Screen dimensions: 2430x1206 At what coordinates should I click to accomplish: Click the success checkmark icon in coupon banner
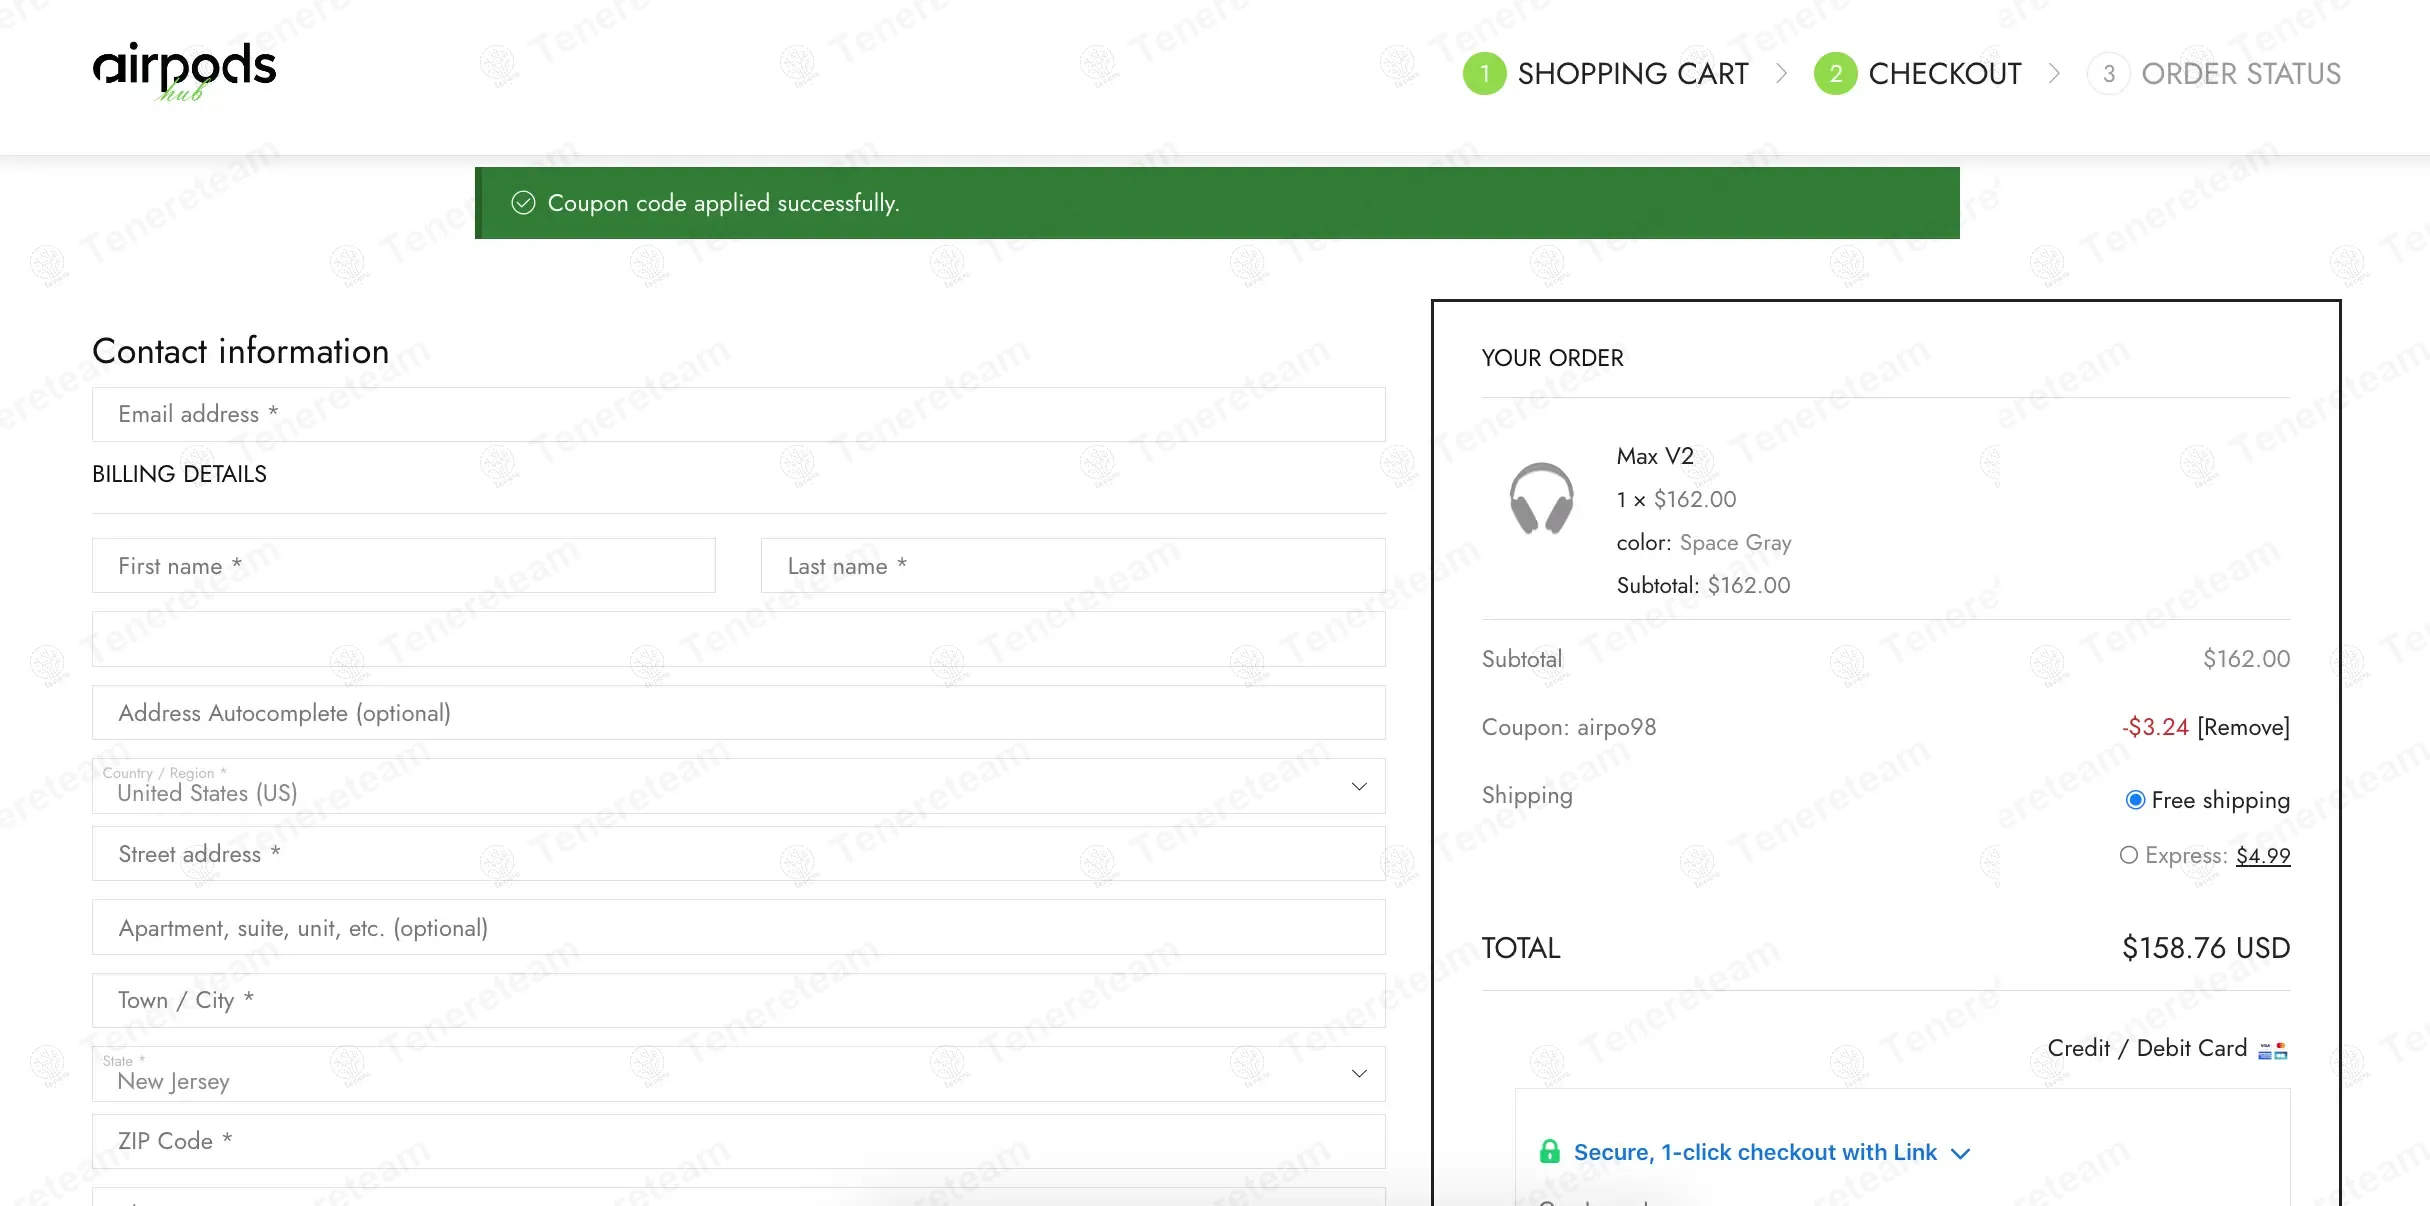pyautogui.click(x=523, y=203)
